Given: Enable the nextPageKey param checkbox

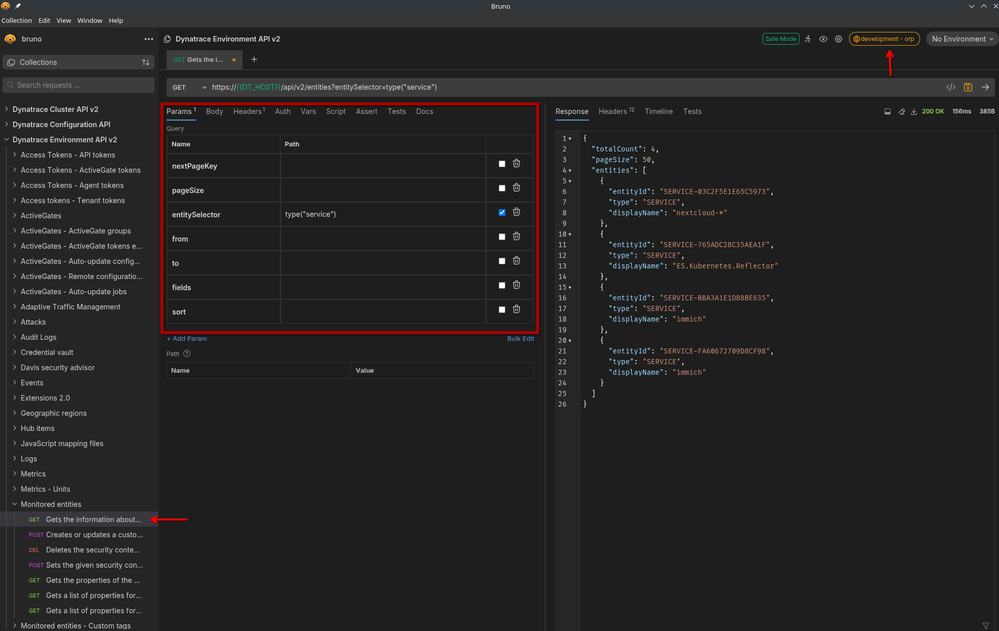Looking at the screenshot, I should pyautogui.click(x=502, y=164).
